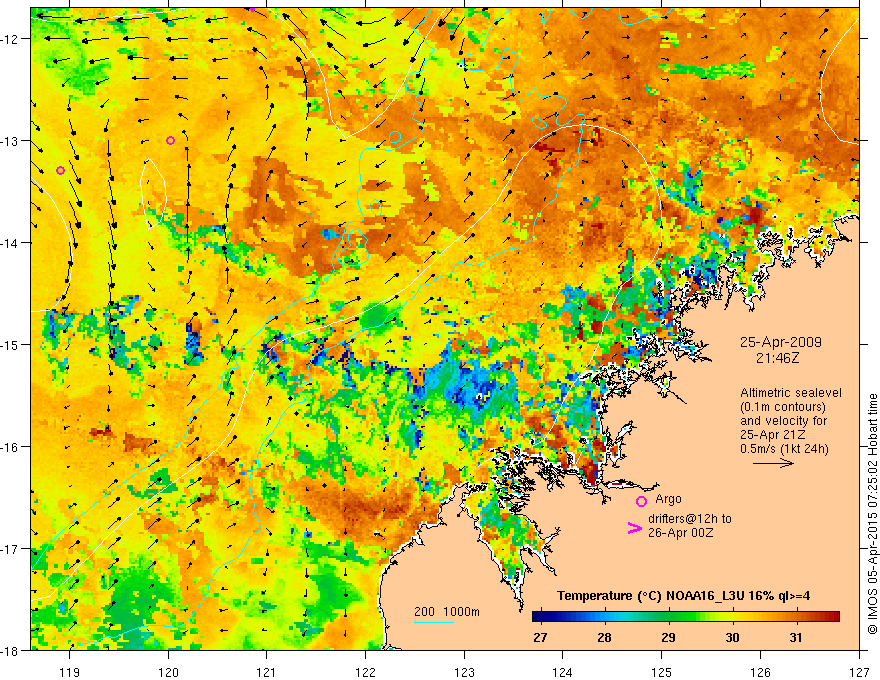
Task: Click the colorbar value 31
Action: (x=796, y=637)
